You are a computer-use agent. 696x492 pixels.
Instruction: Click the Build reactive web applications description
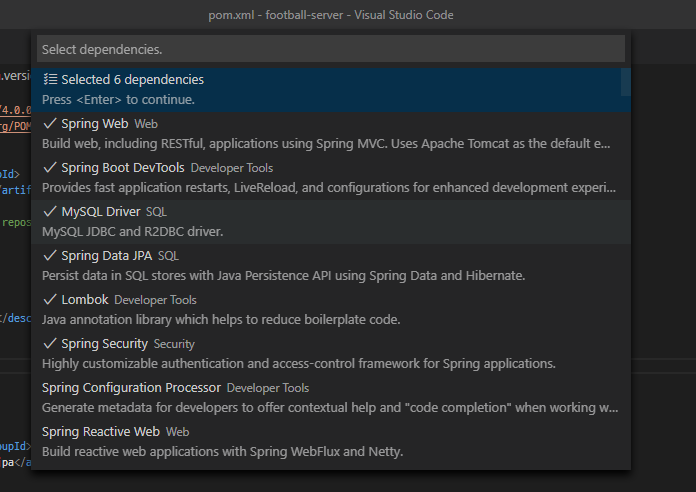(223, 452)
